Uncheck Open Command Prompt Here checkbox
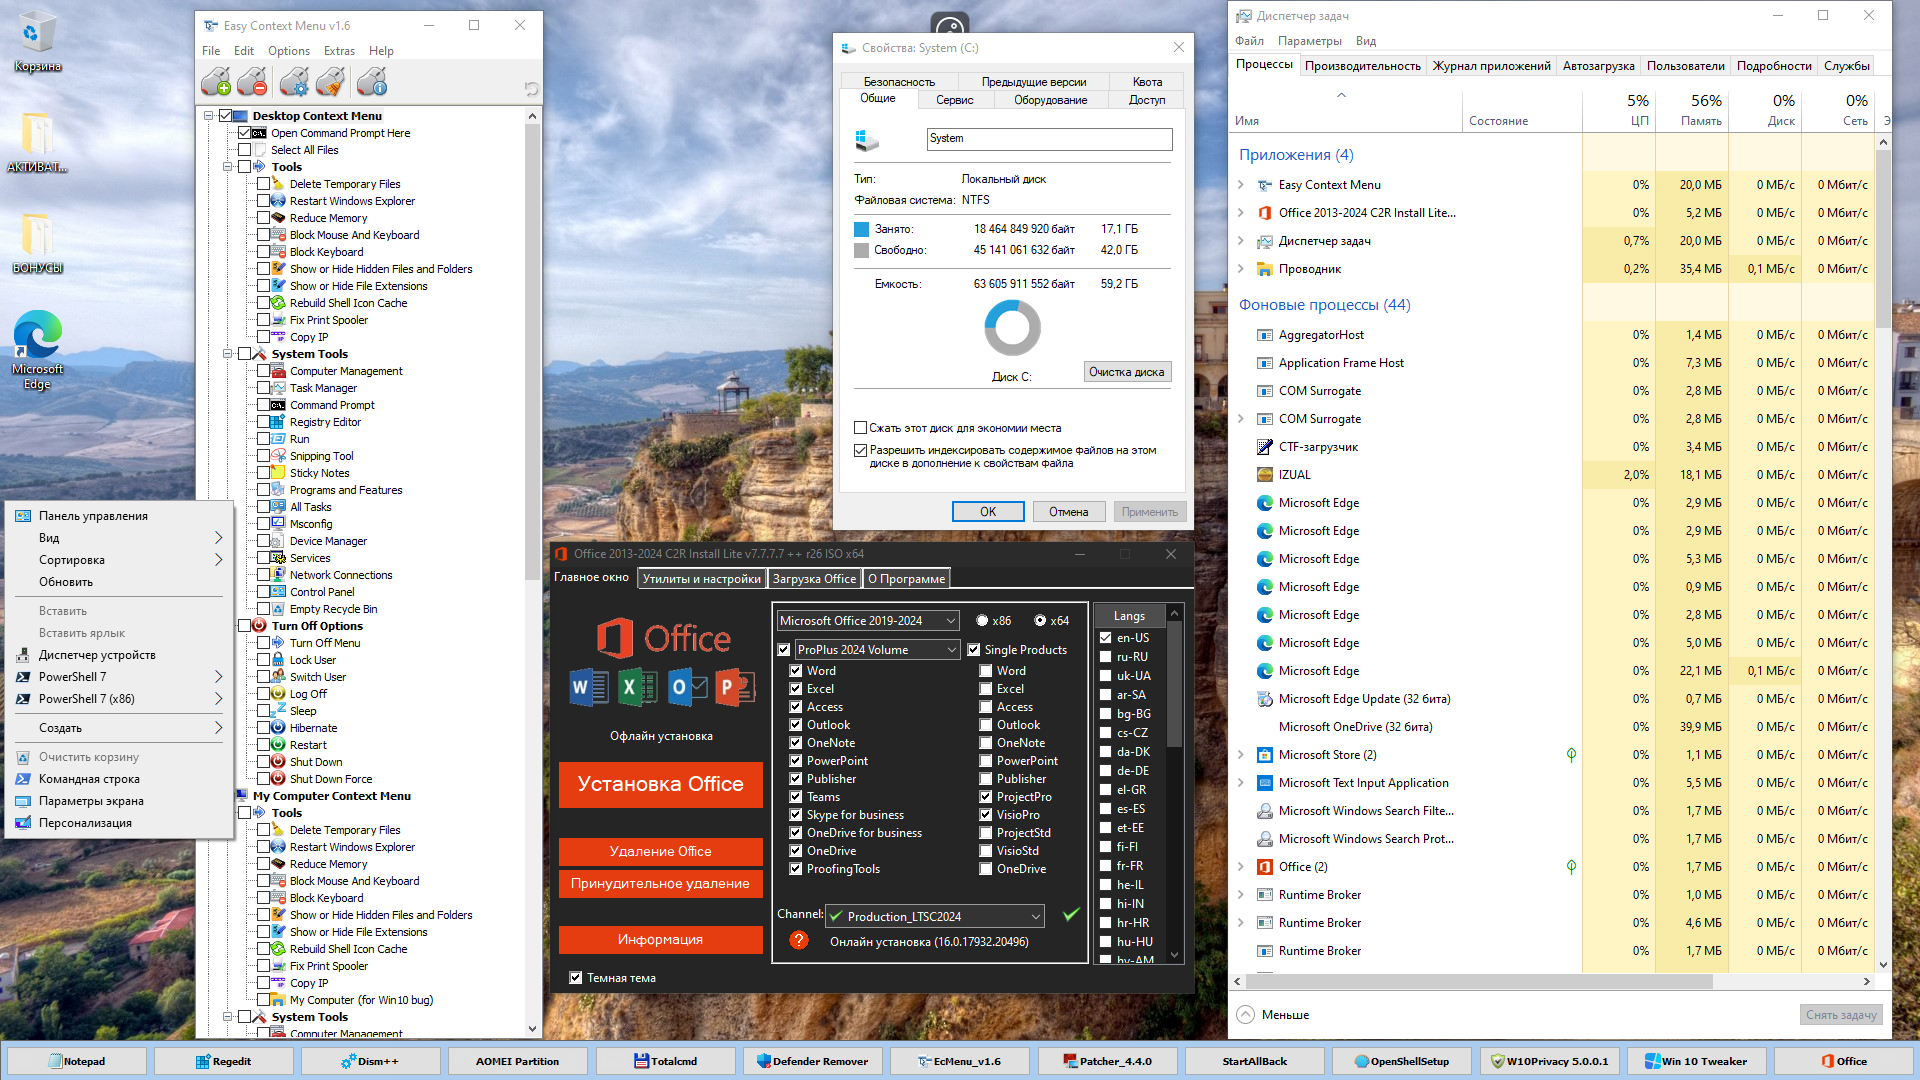 (244, 132)
